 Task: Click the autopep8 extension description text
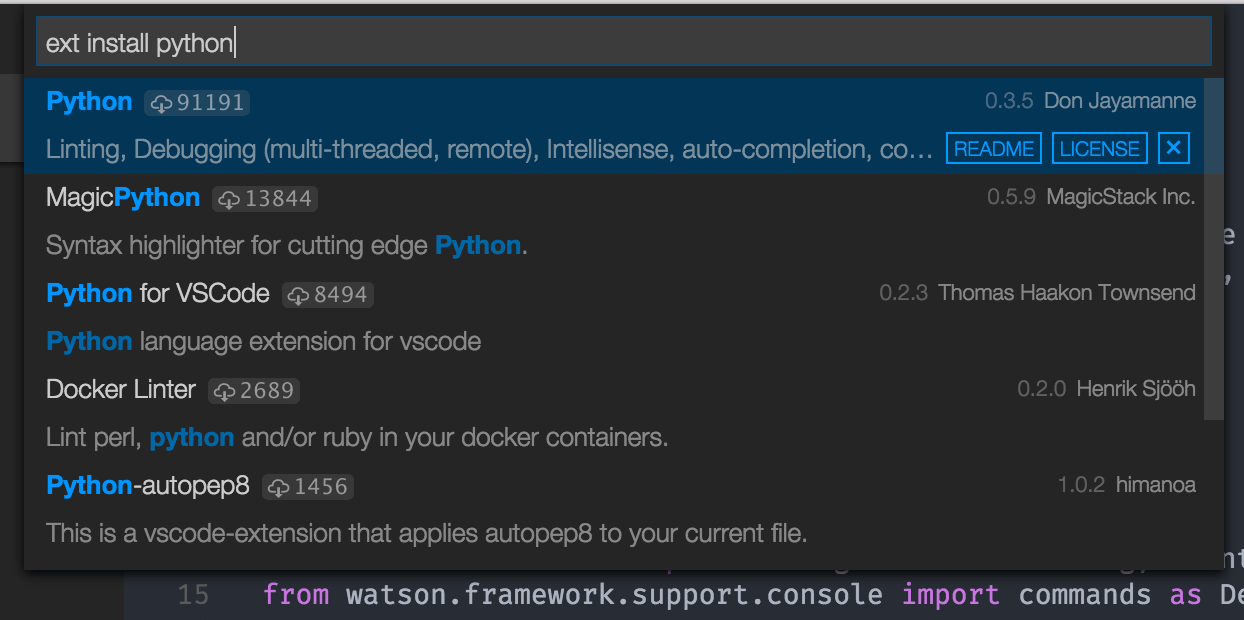pyautogui.click(x=426, y=534)
